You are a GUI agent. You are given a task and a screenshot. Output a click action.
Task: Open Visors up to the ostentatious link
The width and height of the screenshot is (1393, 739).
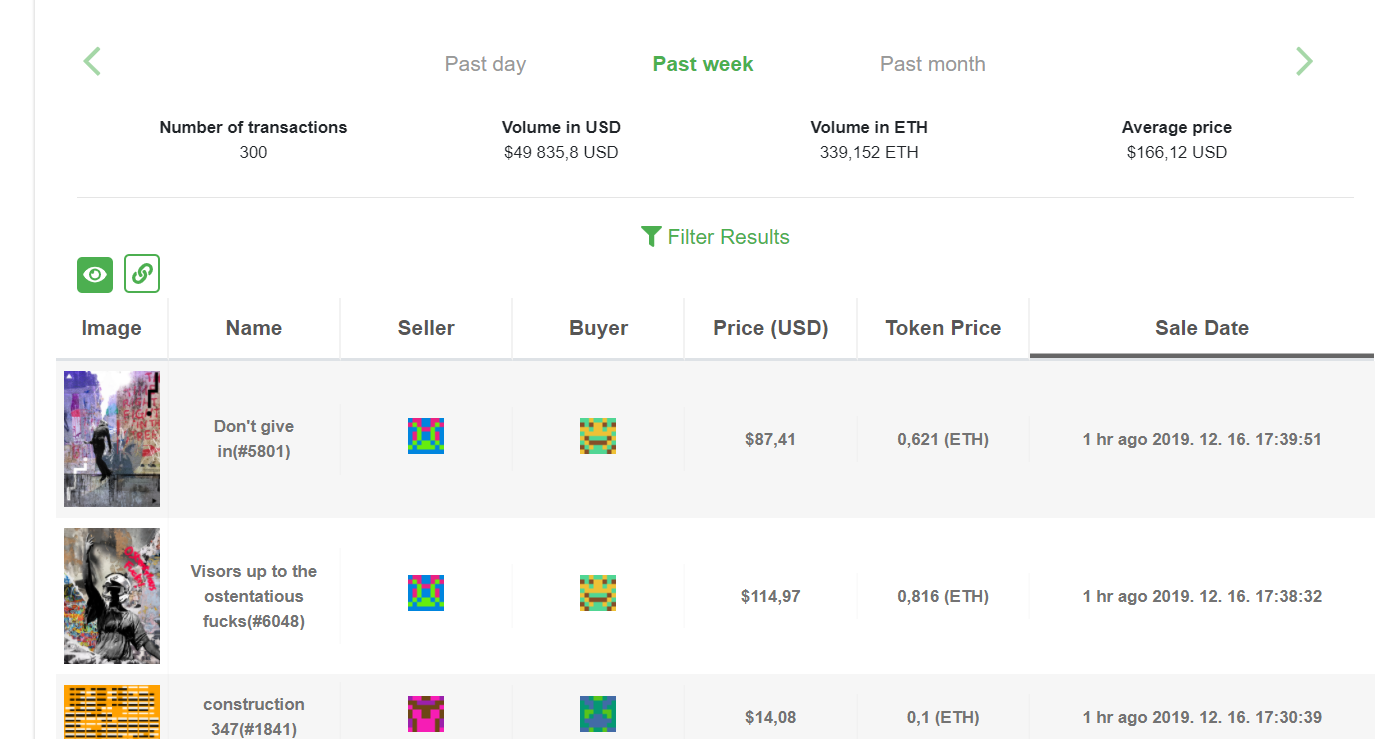tap(254, 596)
